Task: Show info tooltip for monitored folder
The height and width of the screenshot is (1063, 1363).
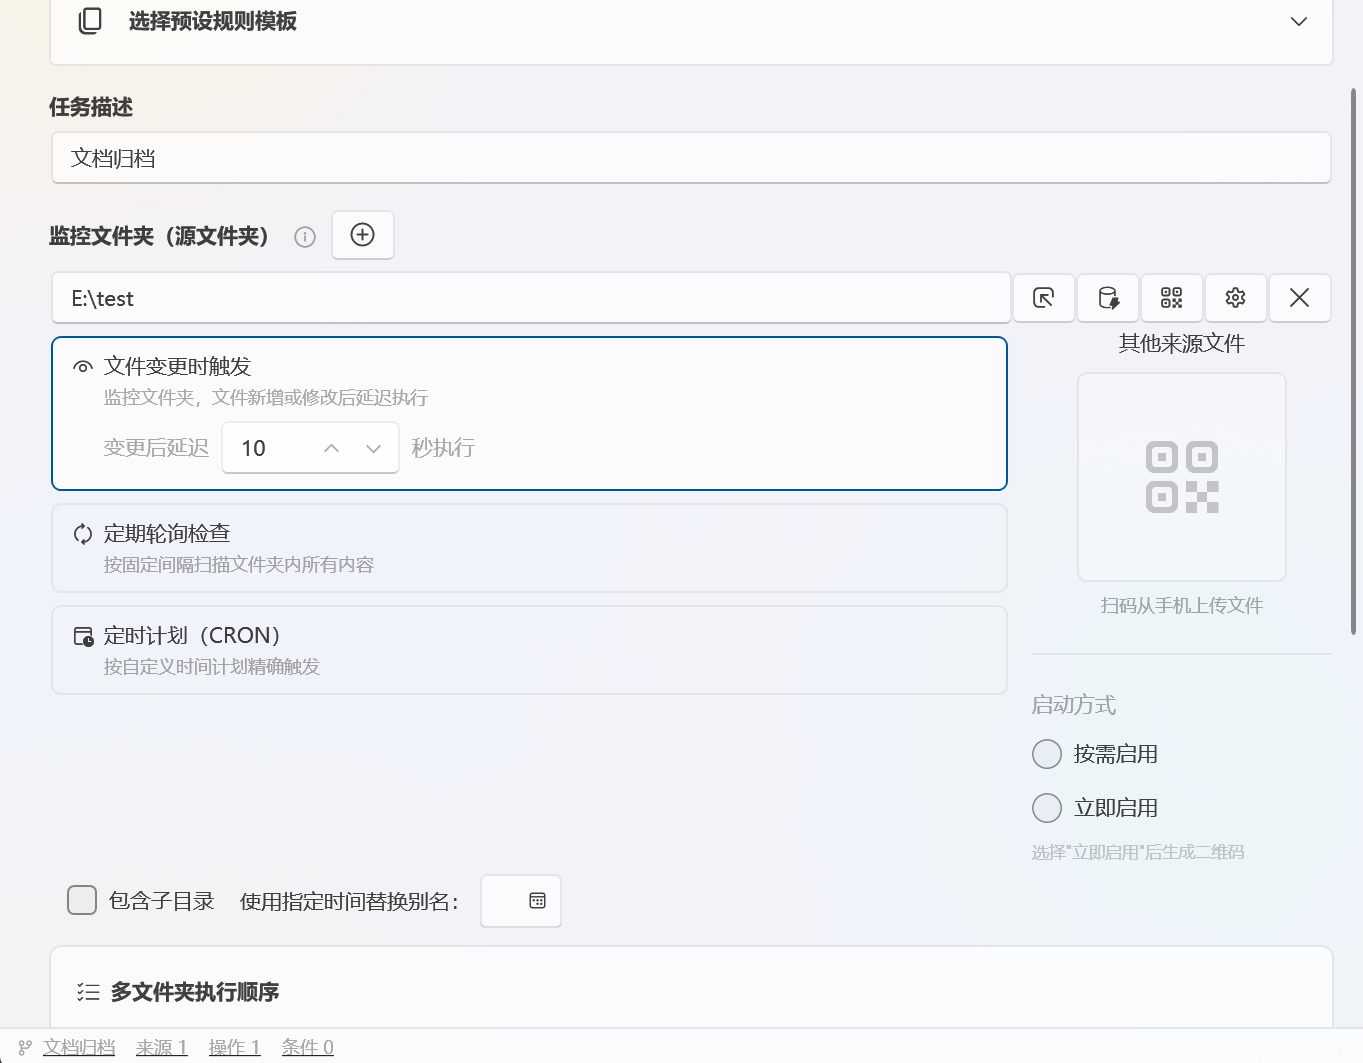Action: [305, 237]
